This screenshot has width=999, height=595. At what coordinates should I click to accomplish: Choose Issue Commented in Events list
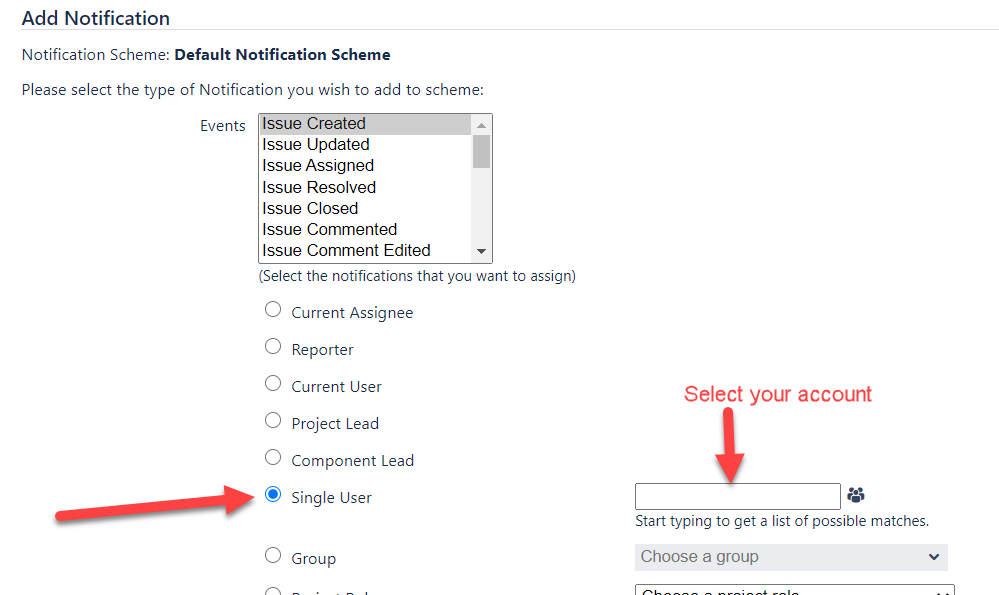pyautogui.click(x=365, y=229)
